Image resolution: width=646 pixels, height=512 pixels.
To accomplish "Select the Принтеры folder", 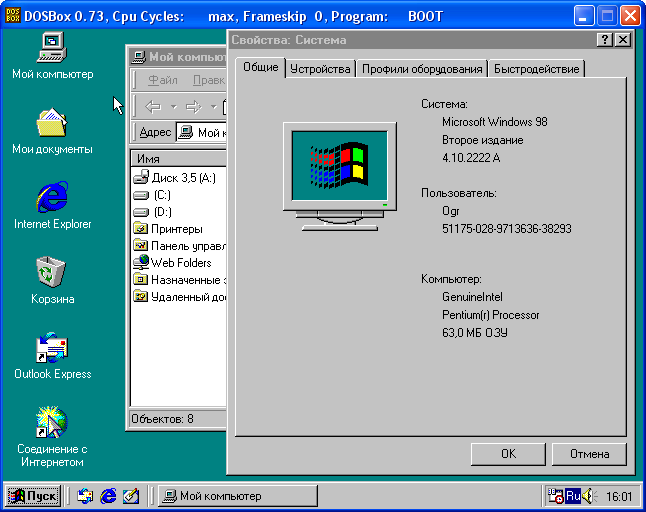I will [168, 229].
